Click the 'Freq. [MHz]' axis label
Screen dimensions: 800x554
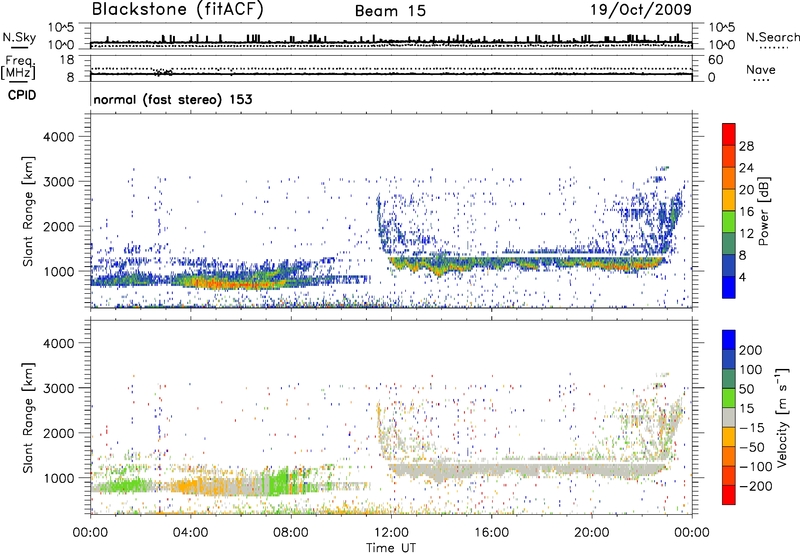[x=18, y=67]
